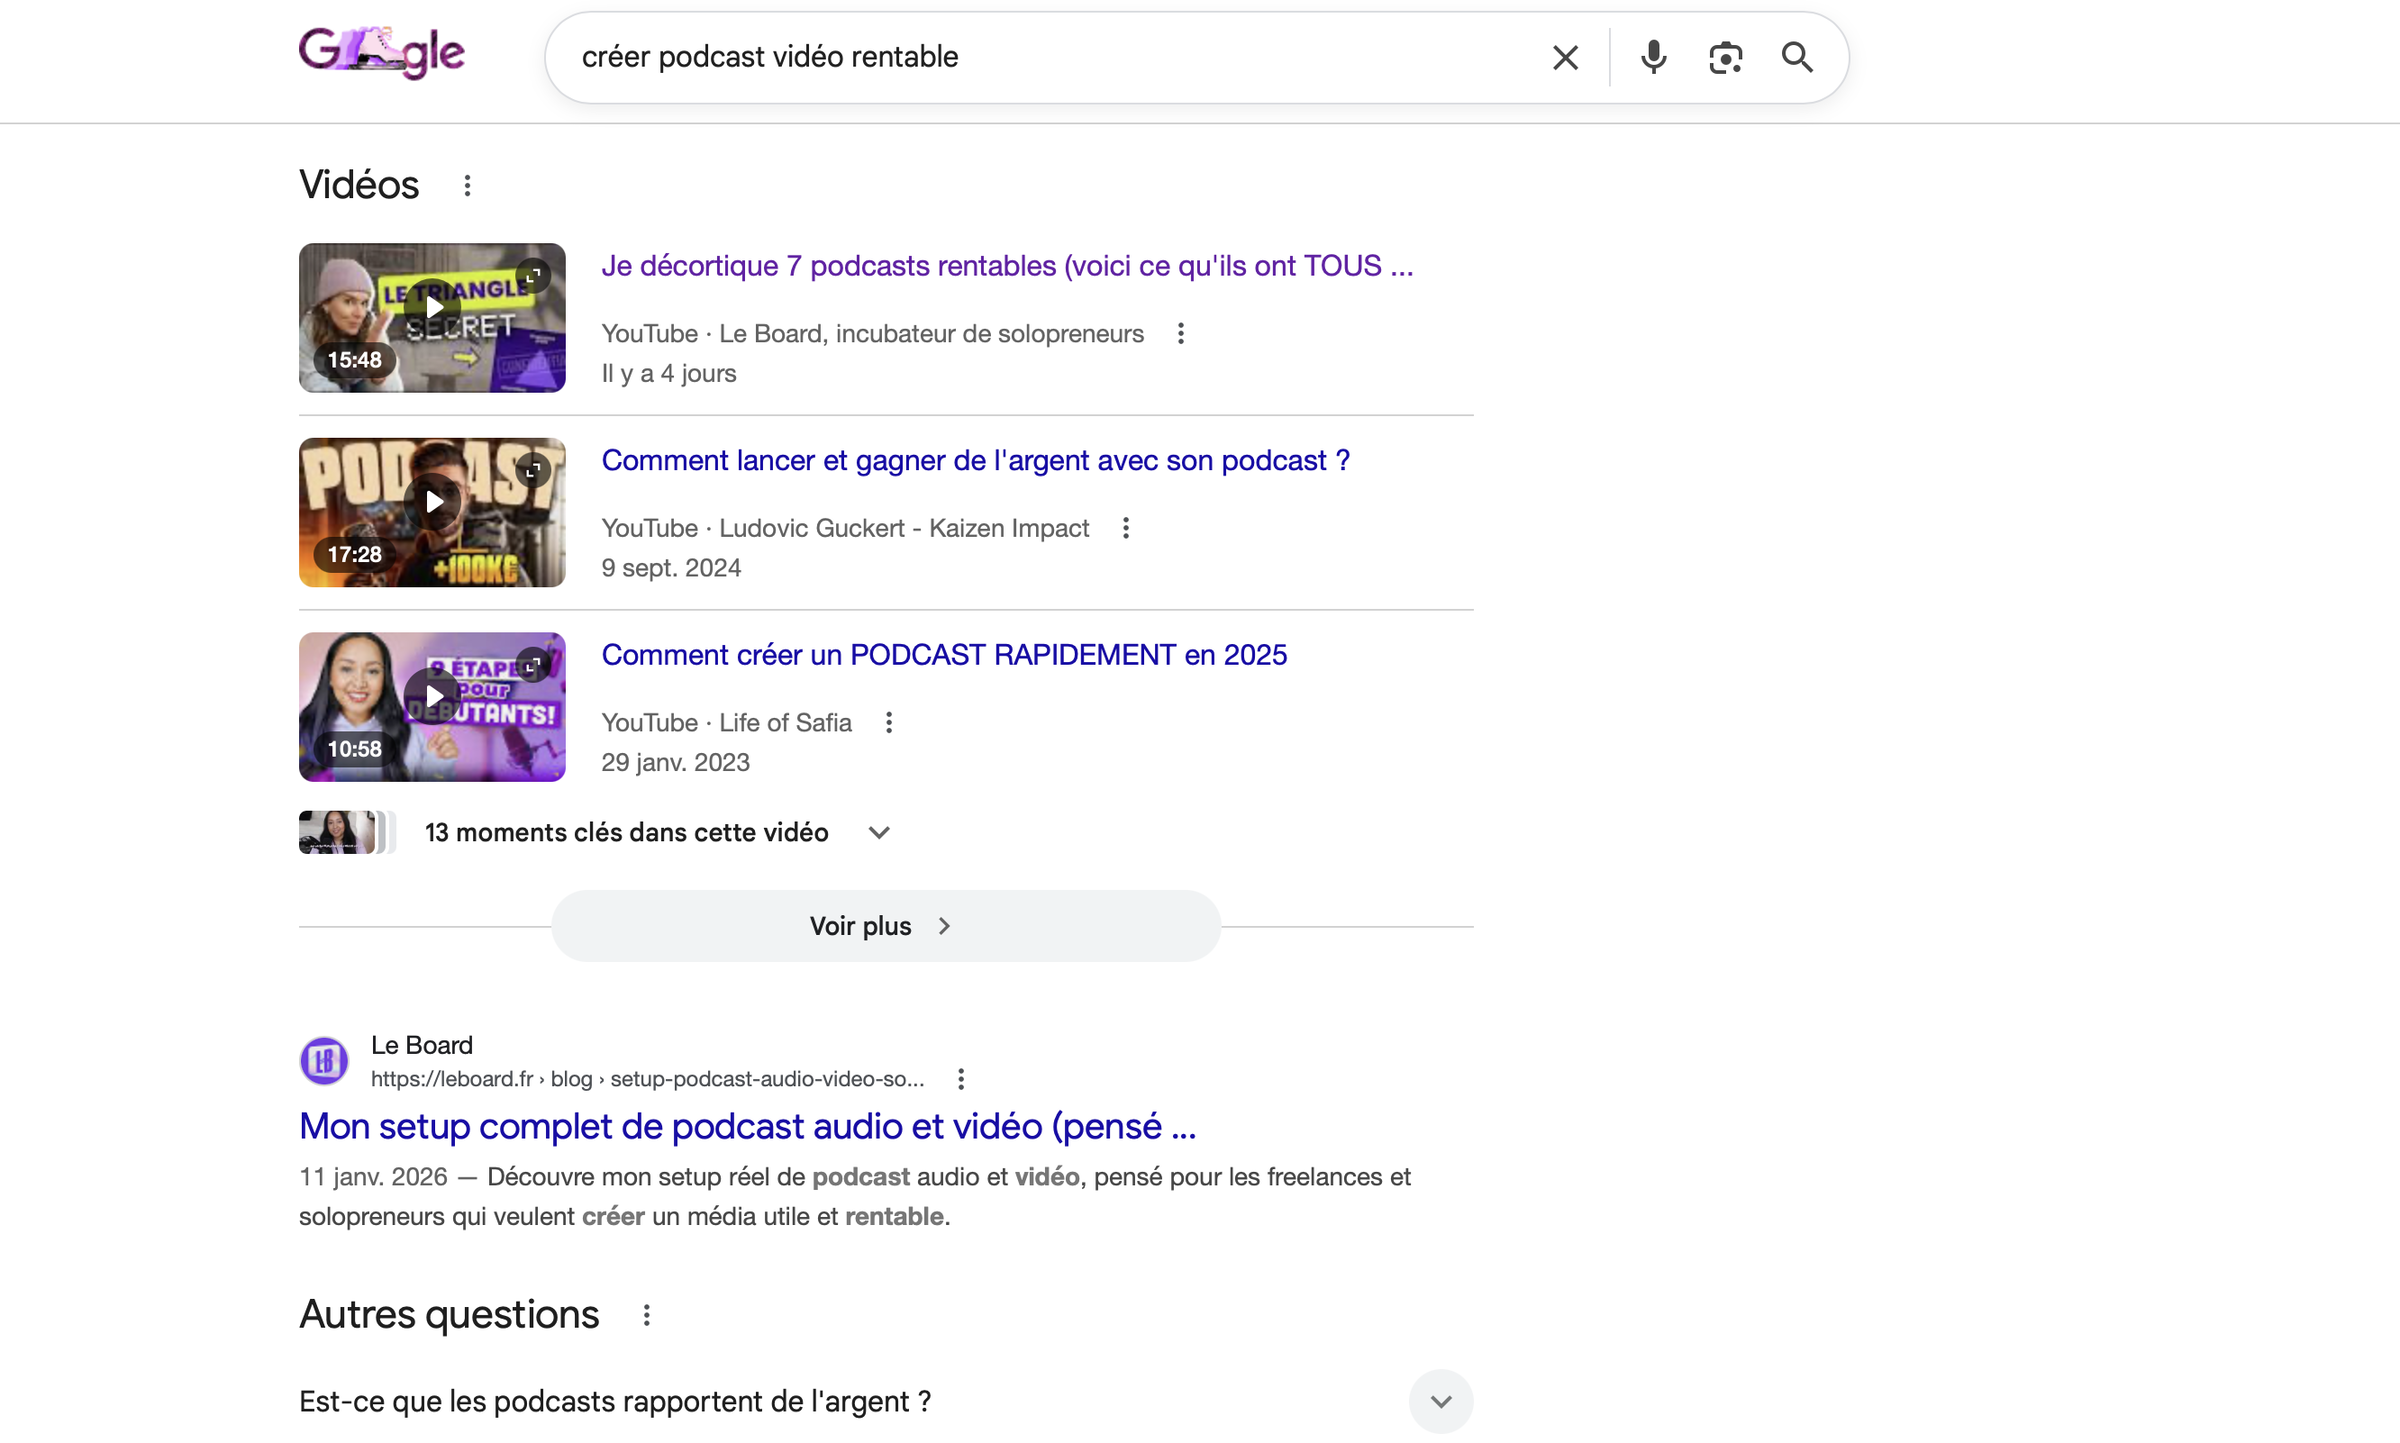
Task: Expand the 10:58 video preview via corner icon
Action: [x=533, y=664]
